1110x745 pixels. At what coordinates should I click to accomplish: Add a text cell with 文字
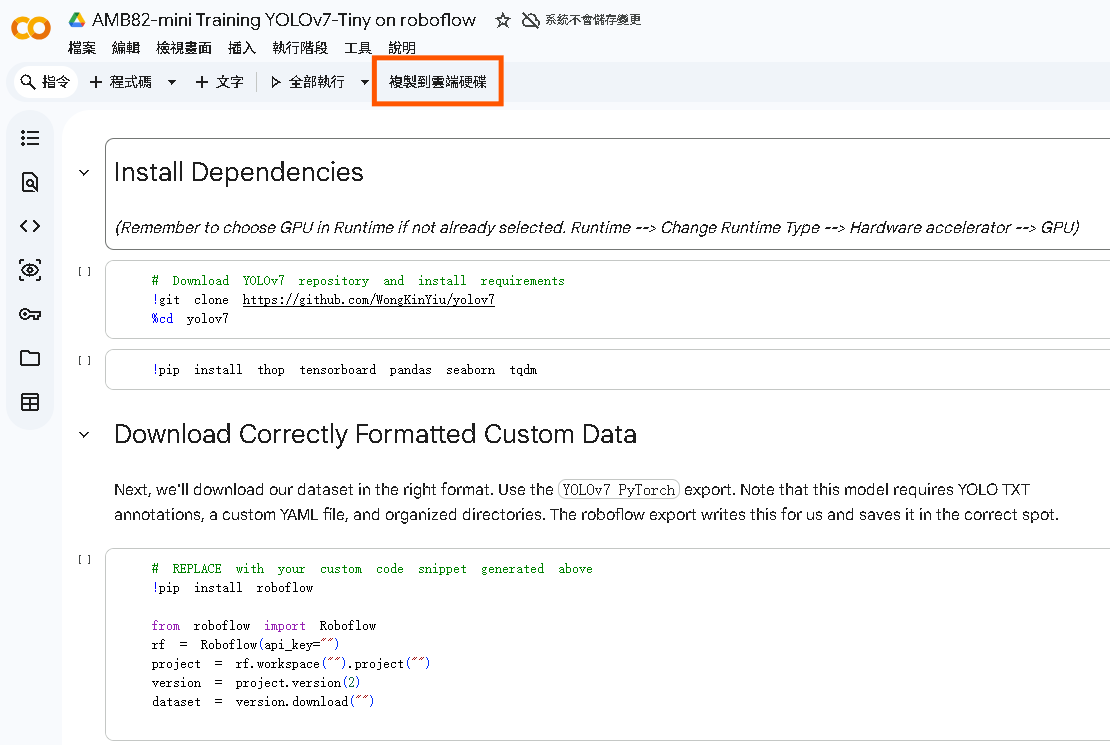pyautogui.click(x=219, y=82)
